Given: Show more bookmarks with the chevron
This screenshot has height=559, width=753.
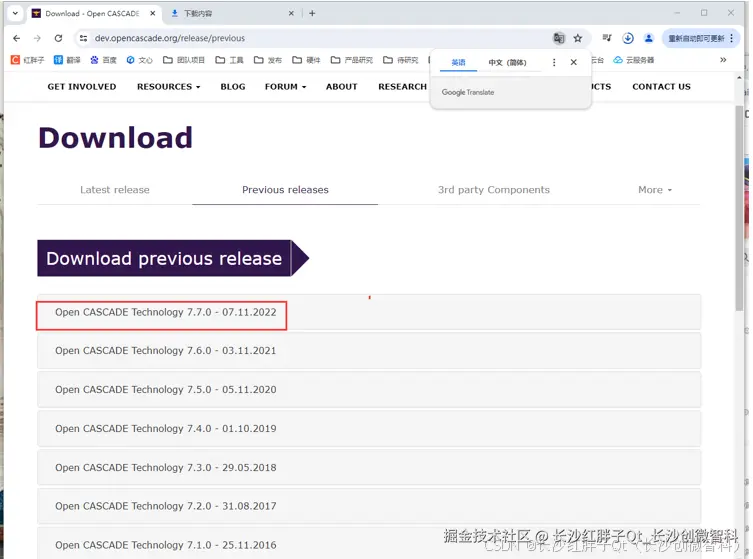Looking at the screenshot, I should coord(723,60).
